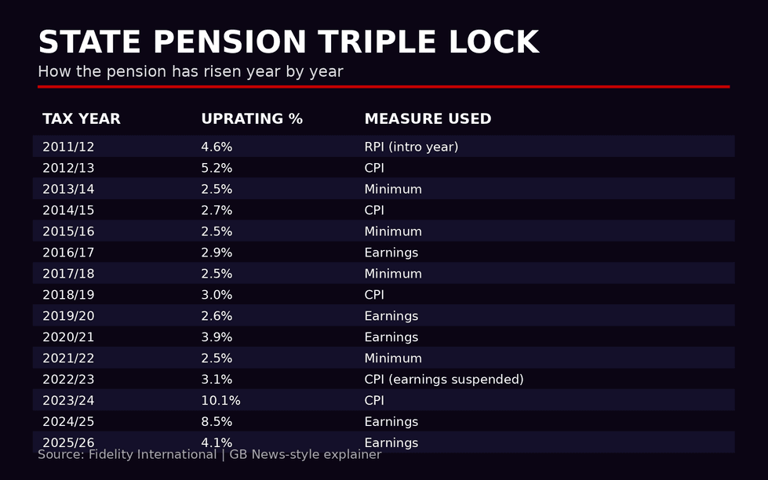Click the red divider line under the subtitle
Viewport: 768px width, 480px height.
click(383, 87)
